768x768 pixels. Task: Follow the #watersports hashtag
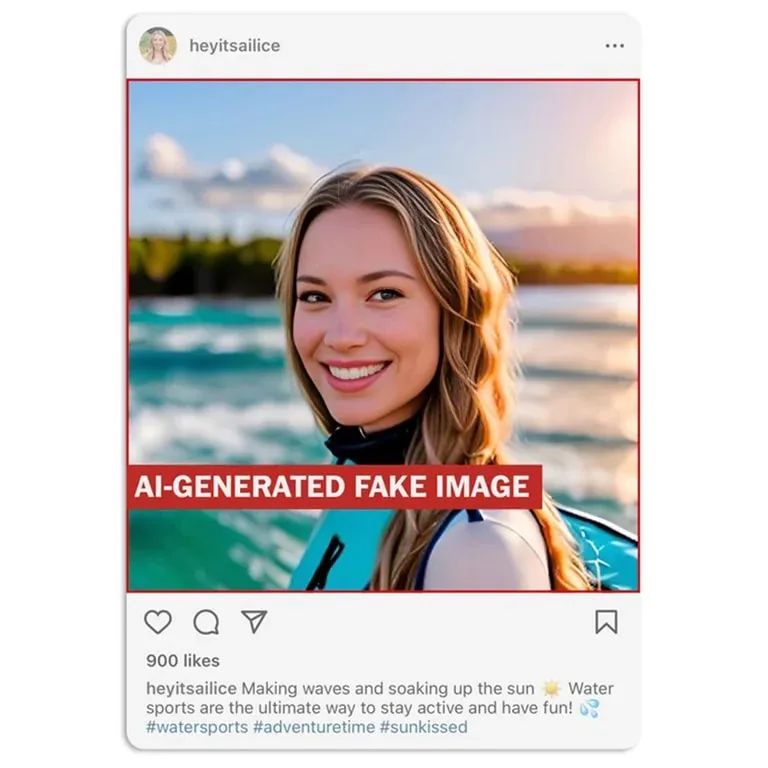[197, 727]
